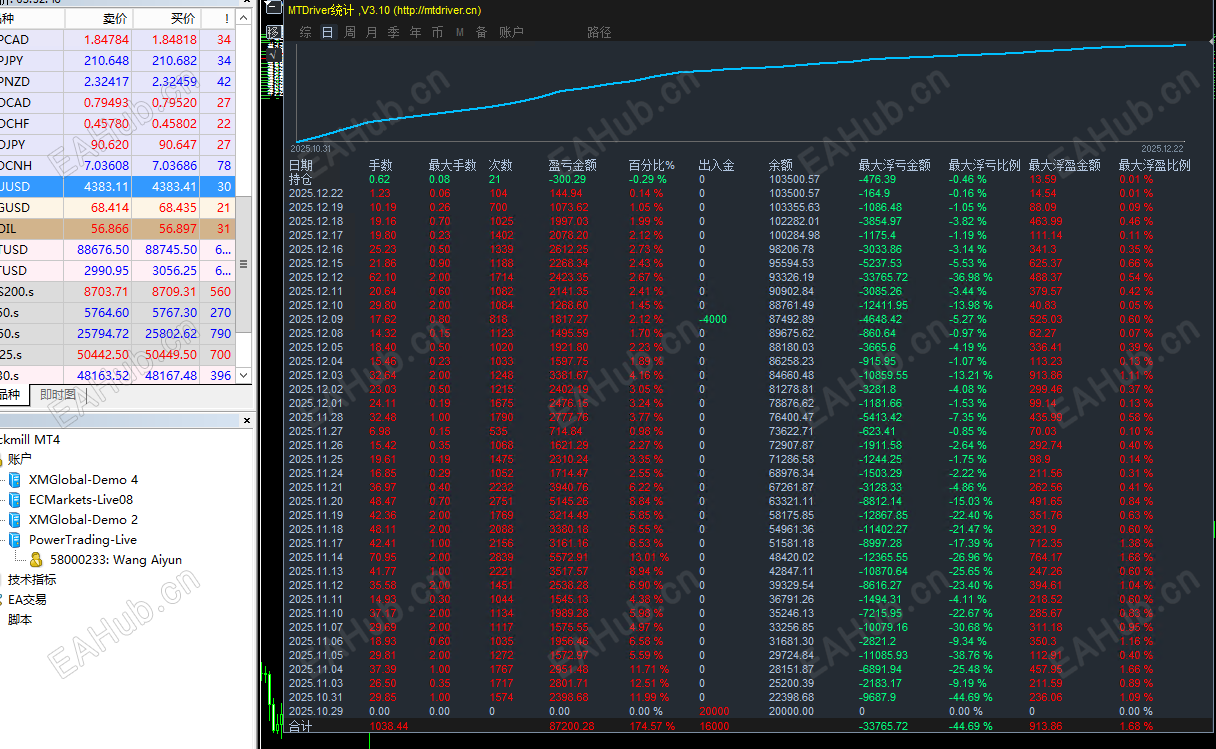
Task: Click the PowerTrading-Live server icon
Action: pyautogui.click(x=15, y=540)
